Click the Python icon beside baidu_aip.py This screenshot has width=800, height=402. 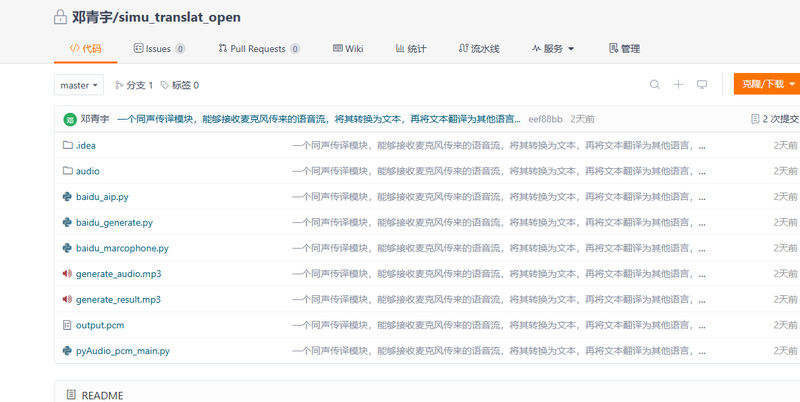click(x=67, y=196)
